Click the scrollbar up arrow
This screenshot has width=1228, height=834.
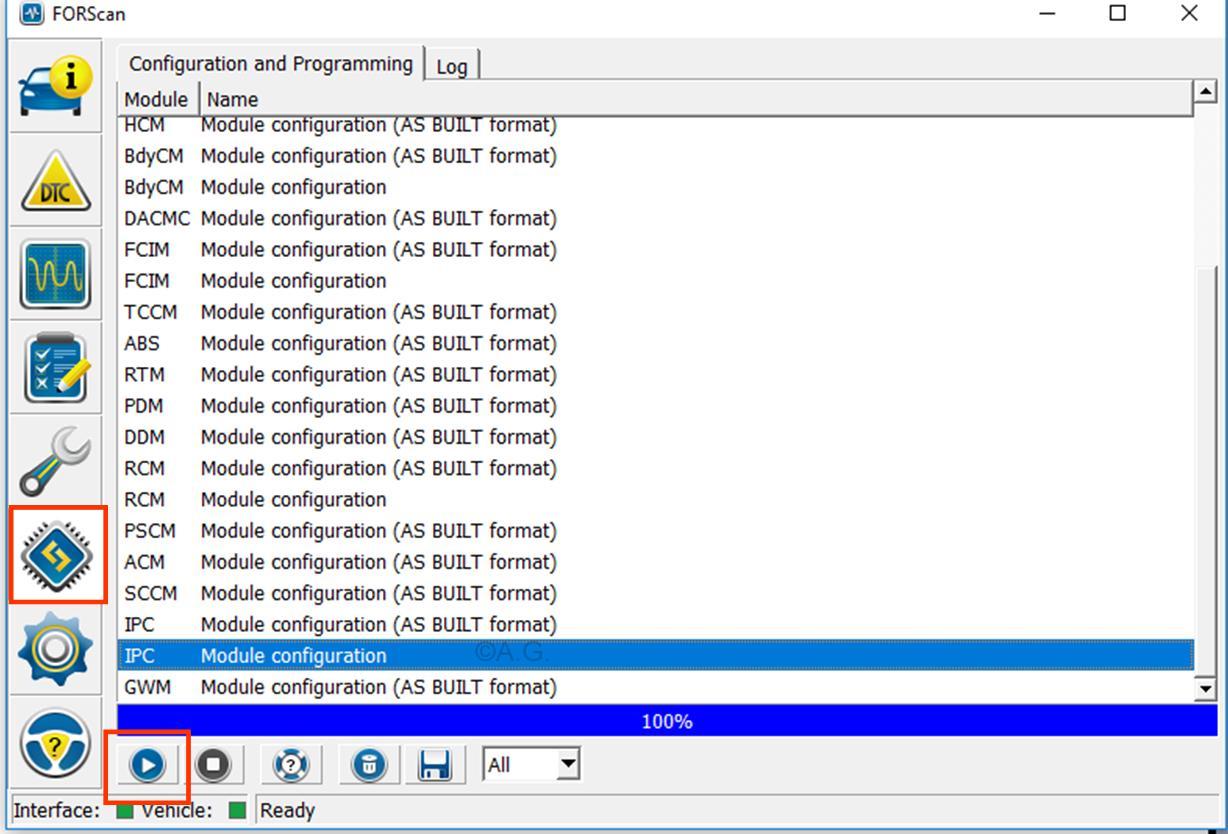[x=1205, y=91]
